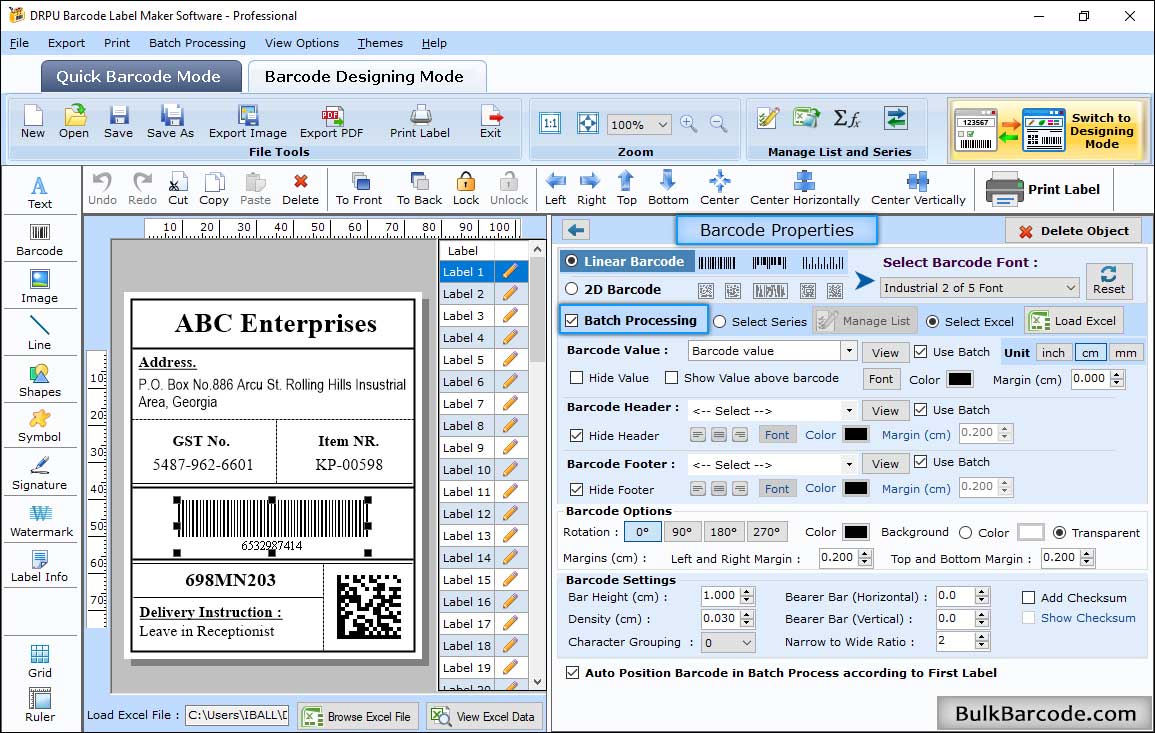Expand the Barcode Header dropdown
1155x733 pixels.
849,410
